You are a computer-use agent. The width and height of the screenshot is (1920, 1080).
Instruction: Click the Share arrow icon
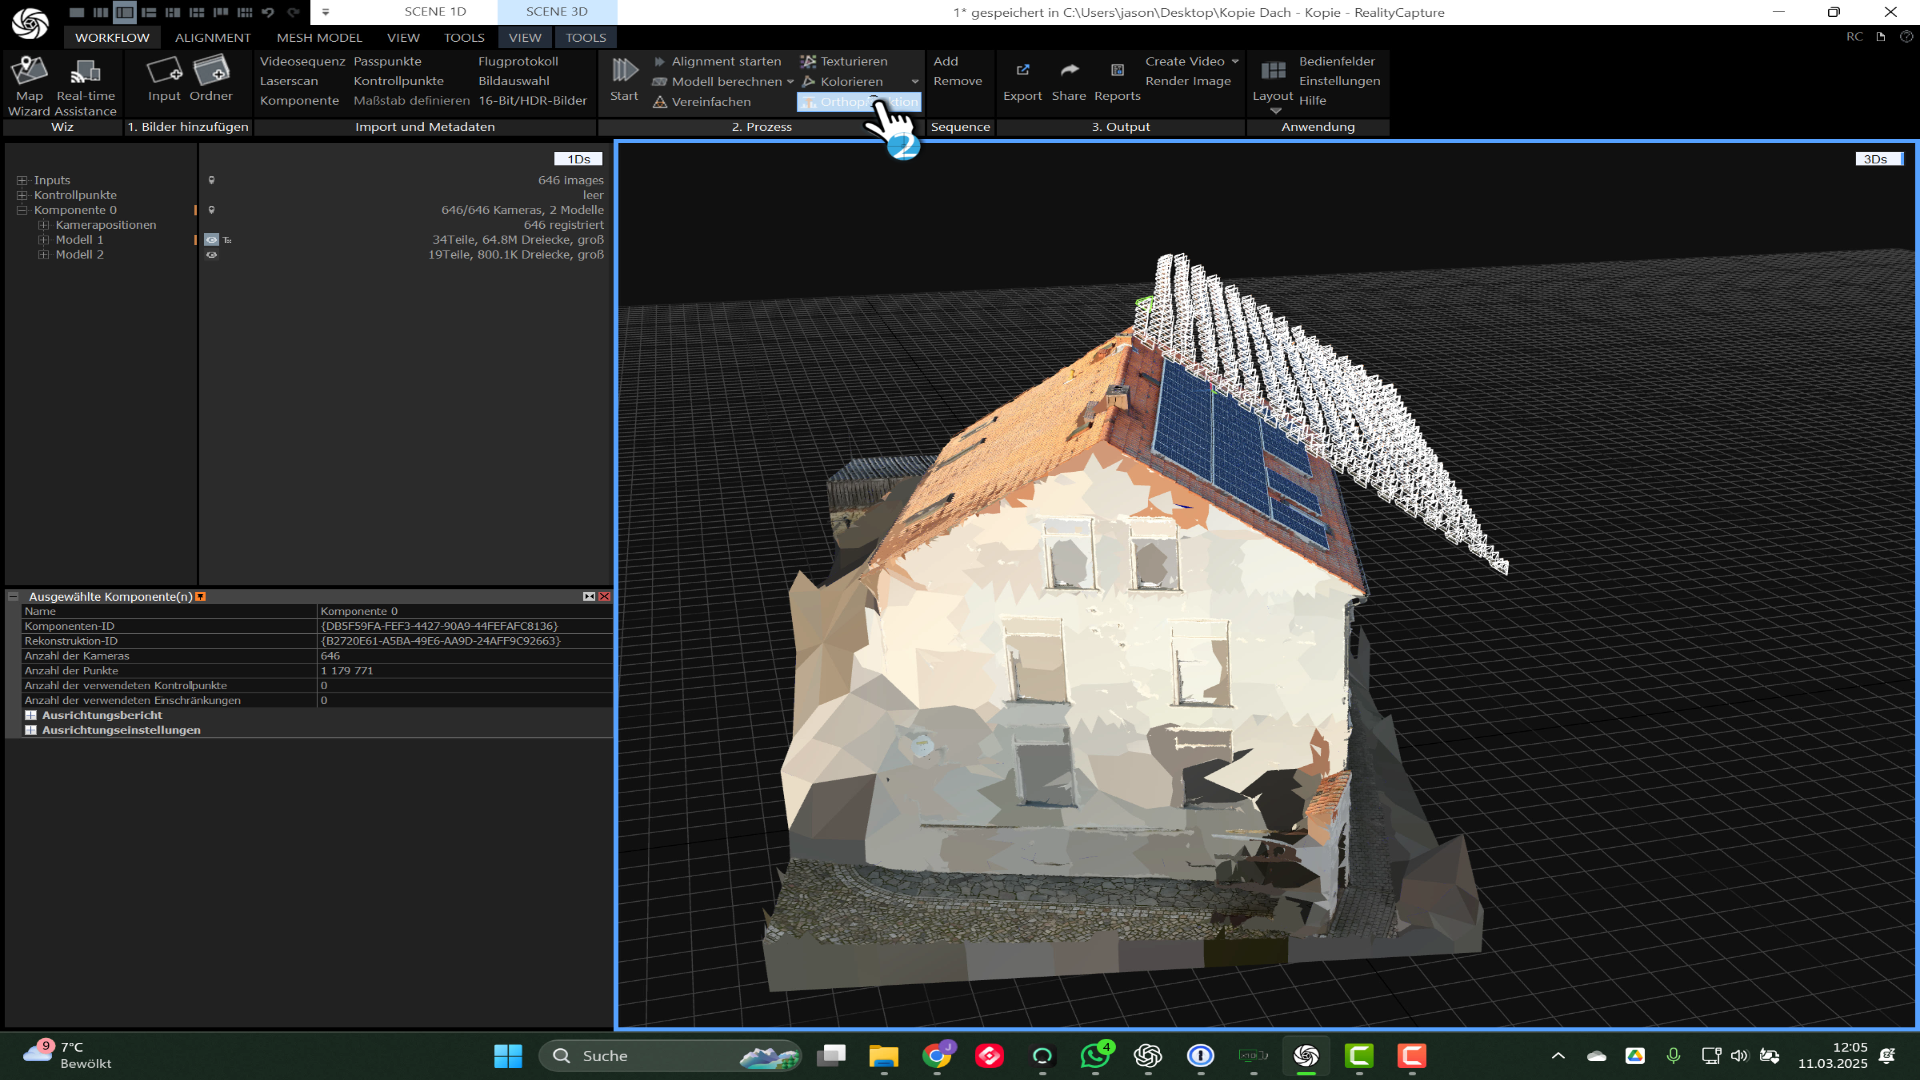[x=1069, y=70]
